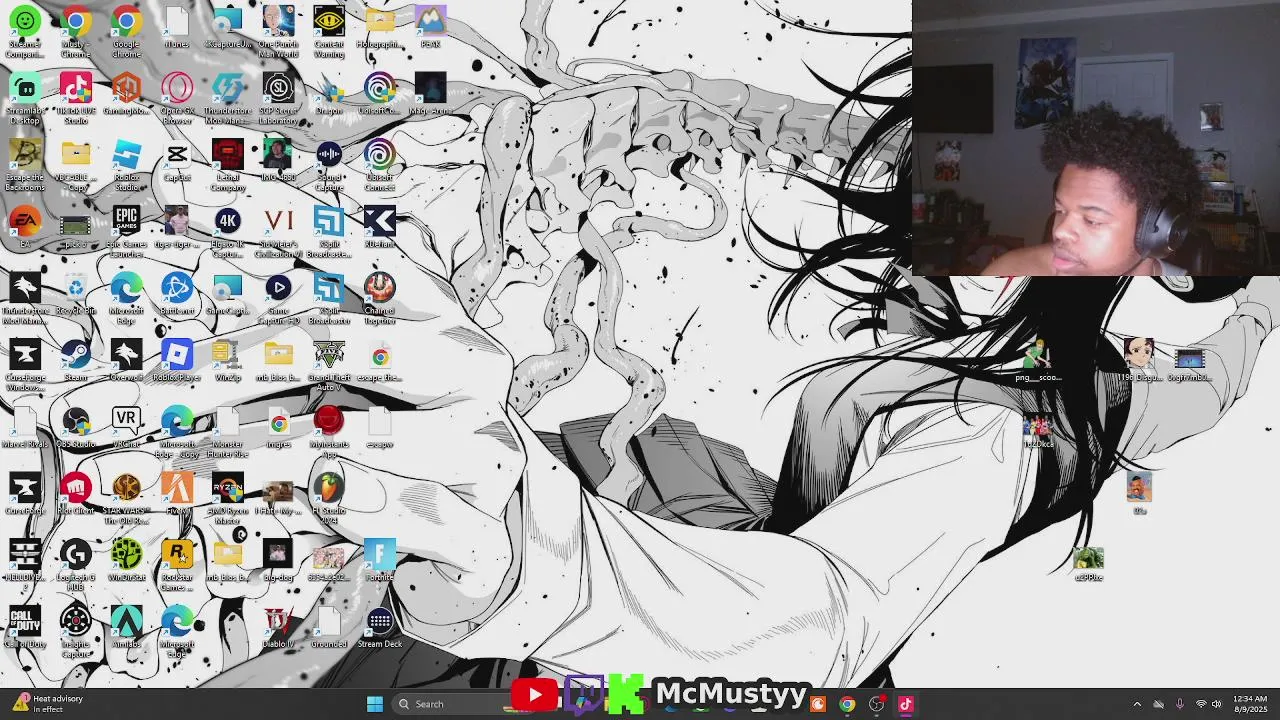Launch Fortnite desktop shortcut
This screenshot has width=1280, height=720.
point(379,562)
